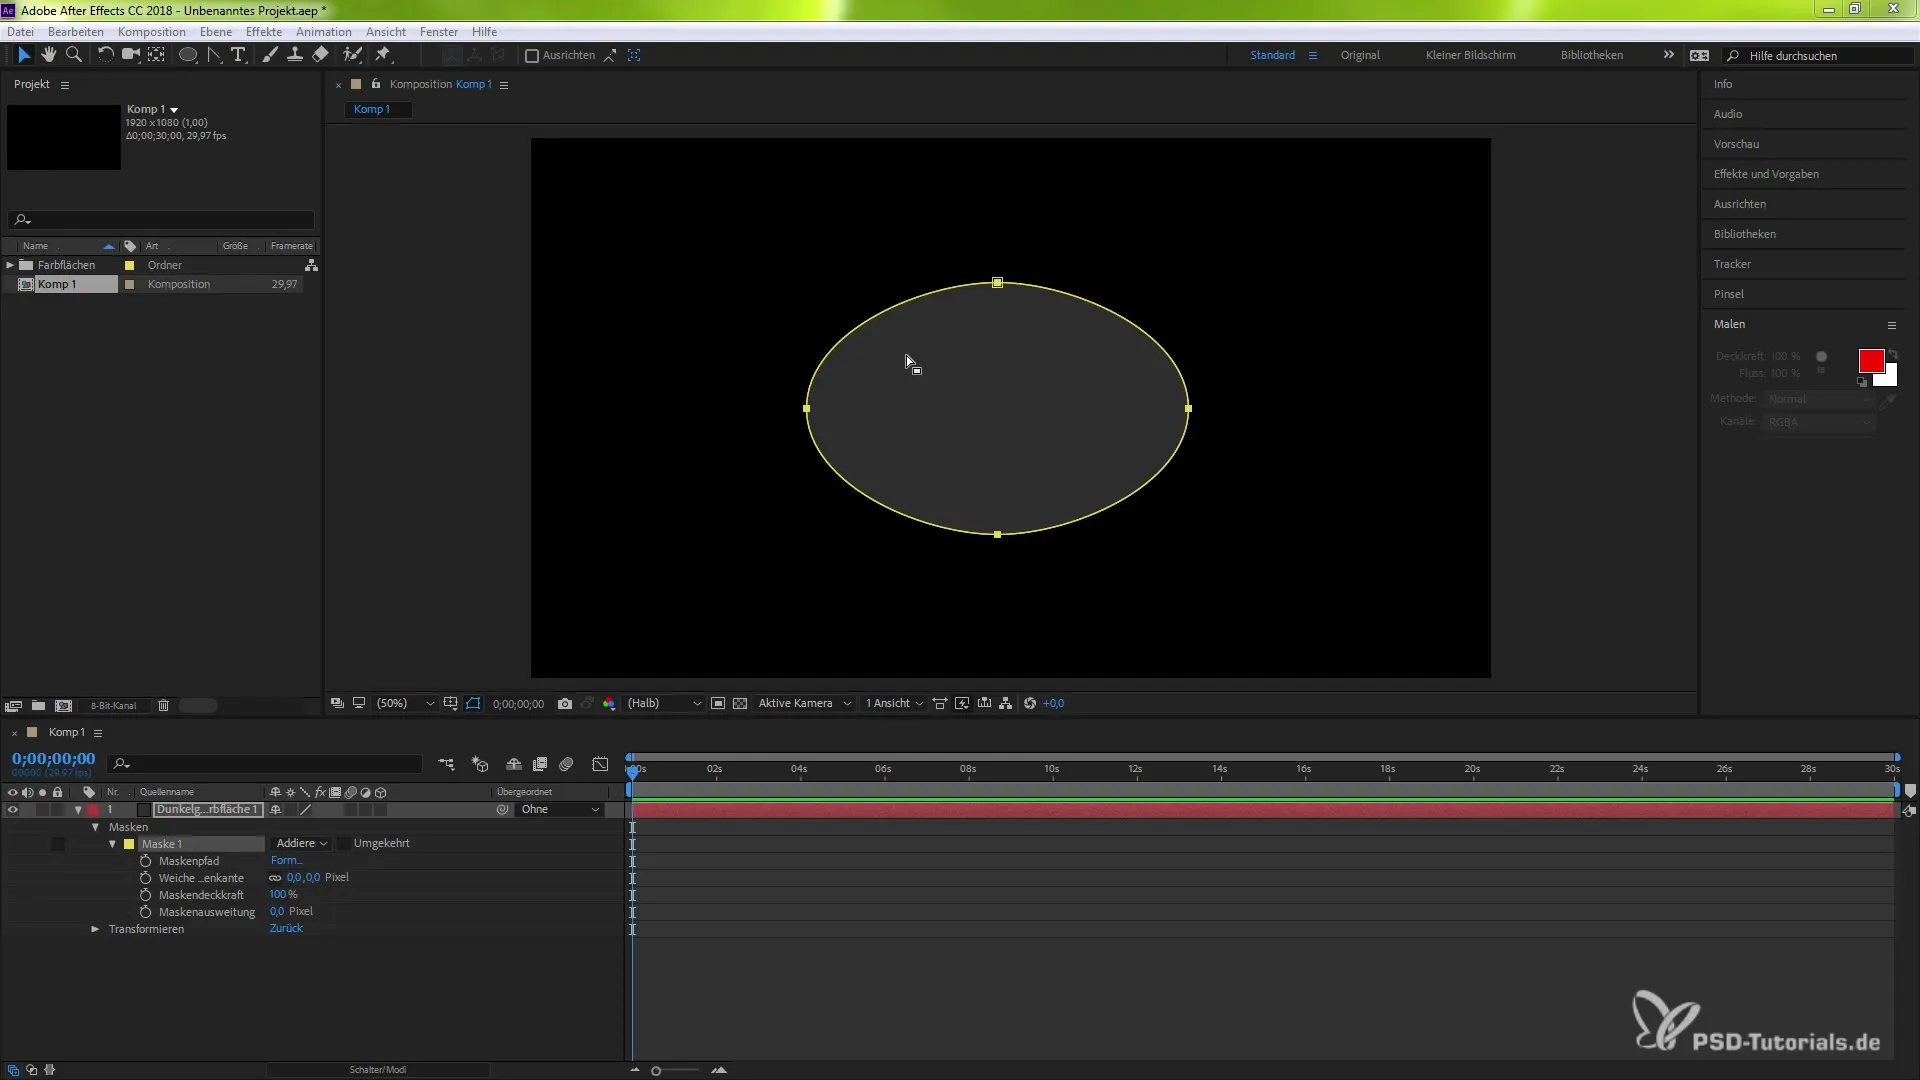The width and height of the screenshot is (1920, 1080).
Task: Select the Pan Behind anchor point tool
Action: click(x=156, y=55)
